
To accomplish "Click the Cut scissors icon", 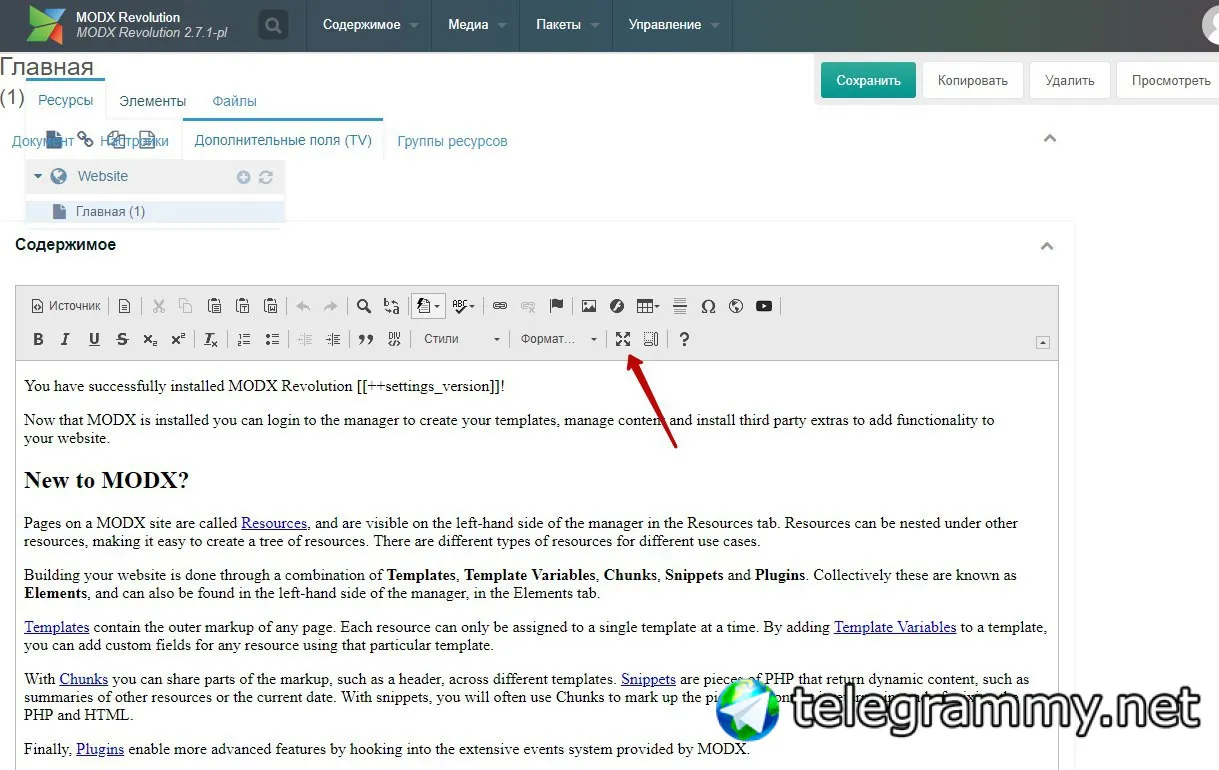I will point(158,306).
